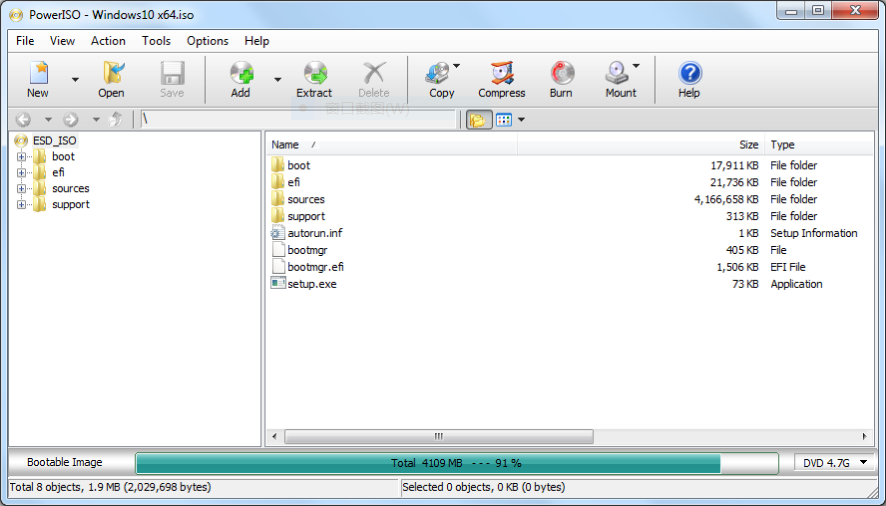Toggle the folder tree pane button

point(478,120)
